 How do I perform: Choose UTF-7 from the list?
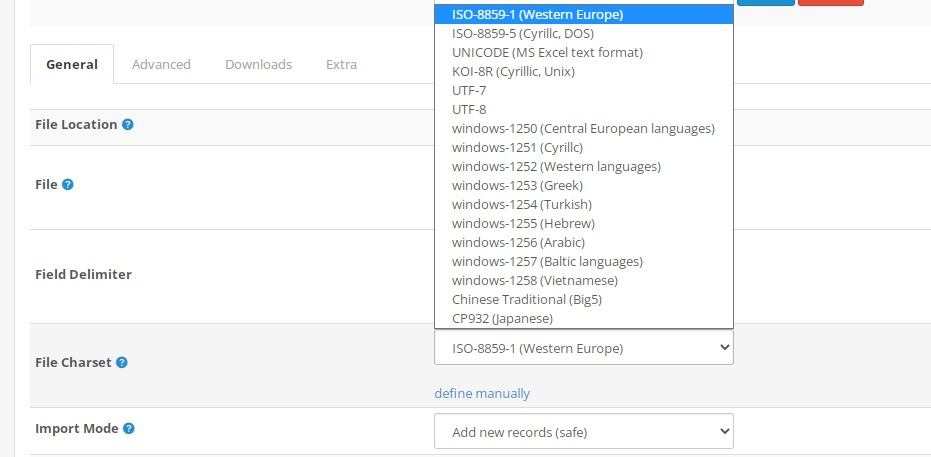point(469,90)
